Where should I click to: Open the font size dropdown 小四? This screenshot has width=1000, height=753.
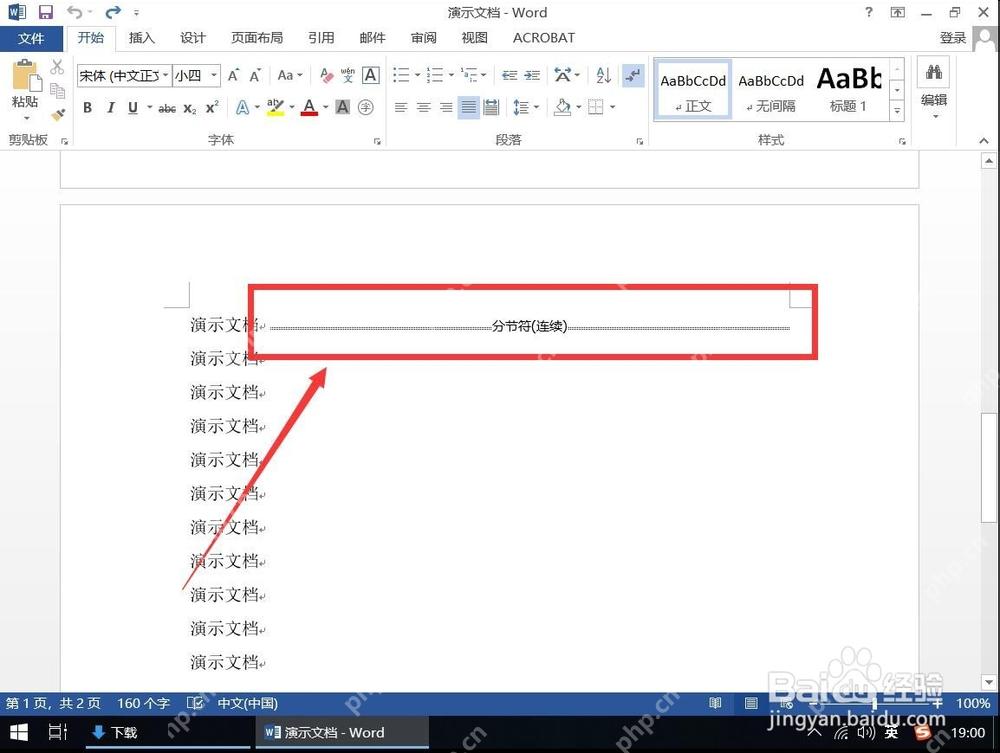[214, 75]
